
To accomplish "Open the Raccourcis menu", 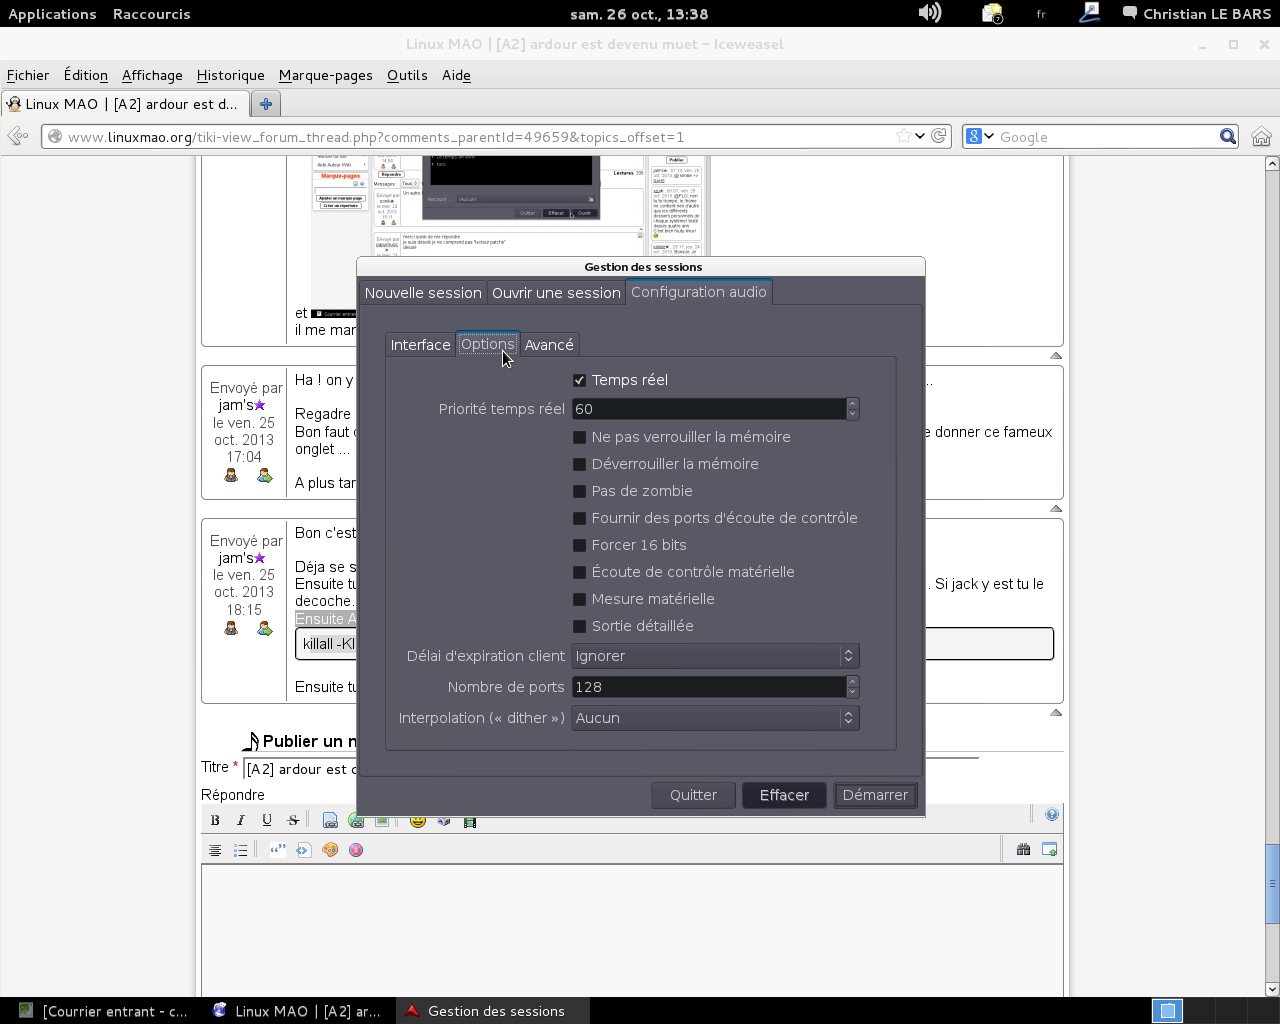I will [x=151, y=14].
